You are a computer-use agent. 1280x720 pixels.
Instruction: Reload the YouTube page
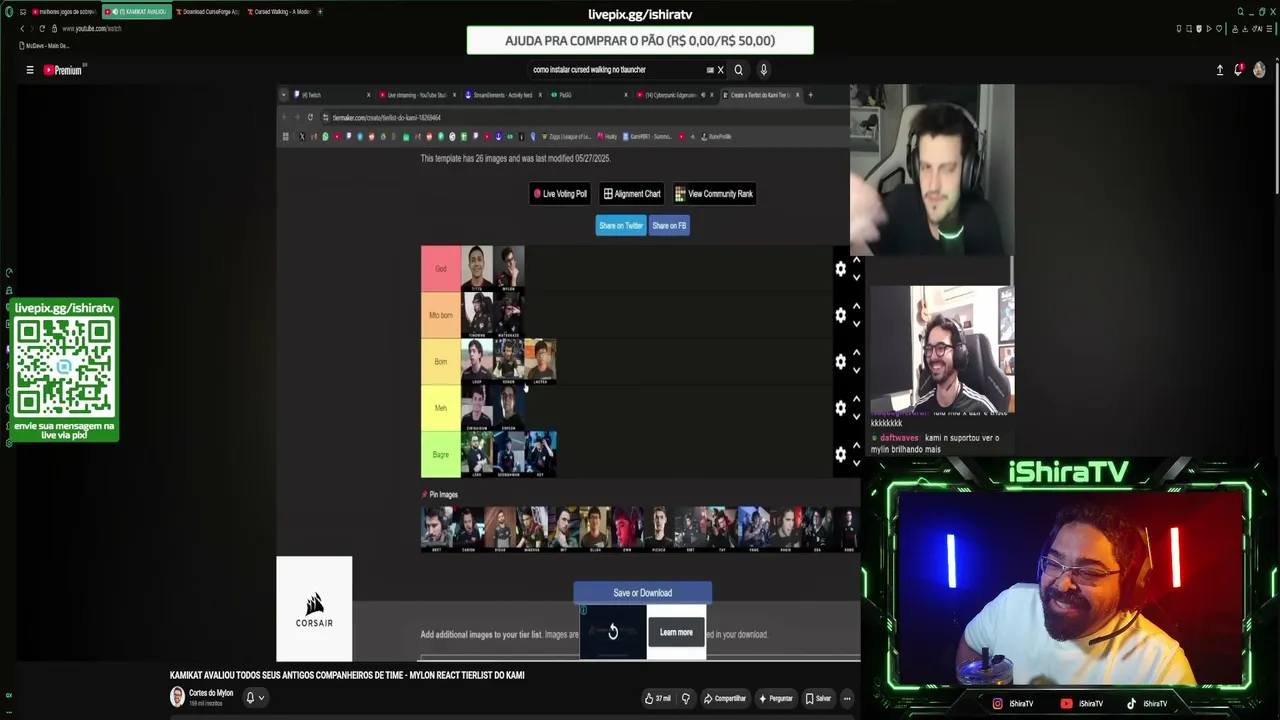coord(42,29)
